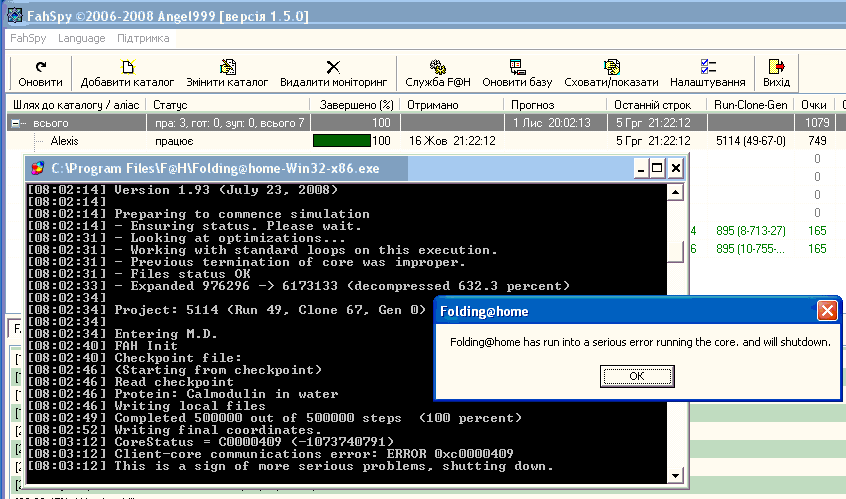Click Змінити каталог toolbar icon
Image resolution: width=846 pixels, height=499 pixels.
(x=227, y=67)
